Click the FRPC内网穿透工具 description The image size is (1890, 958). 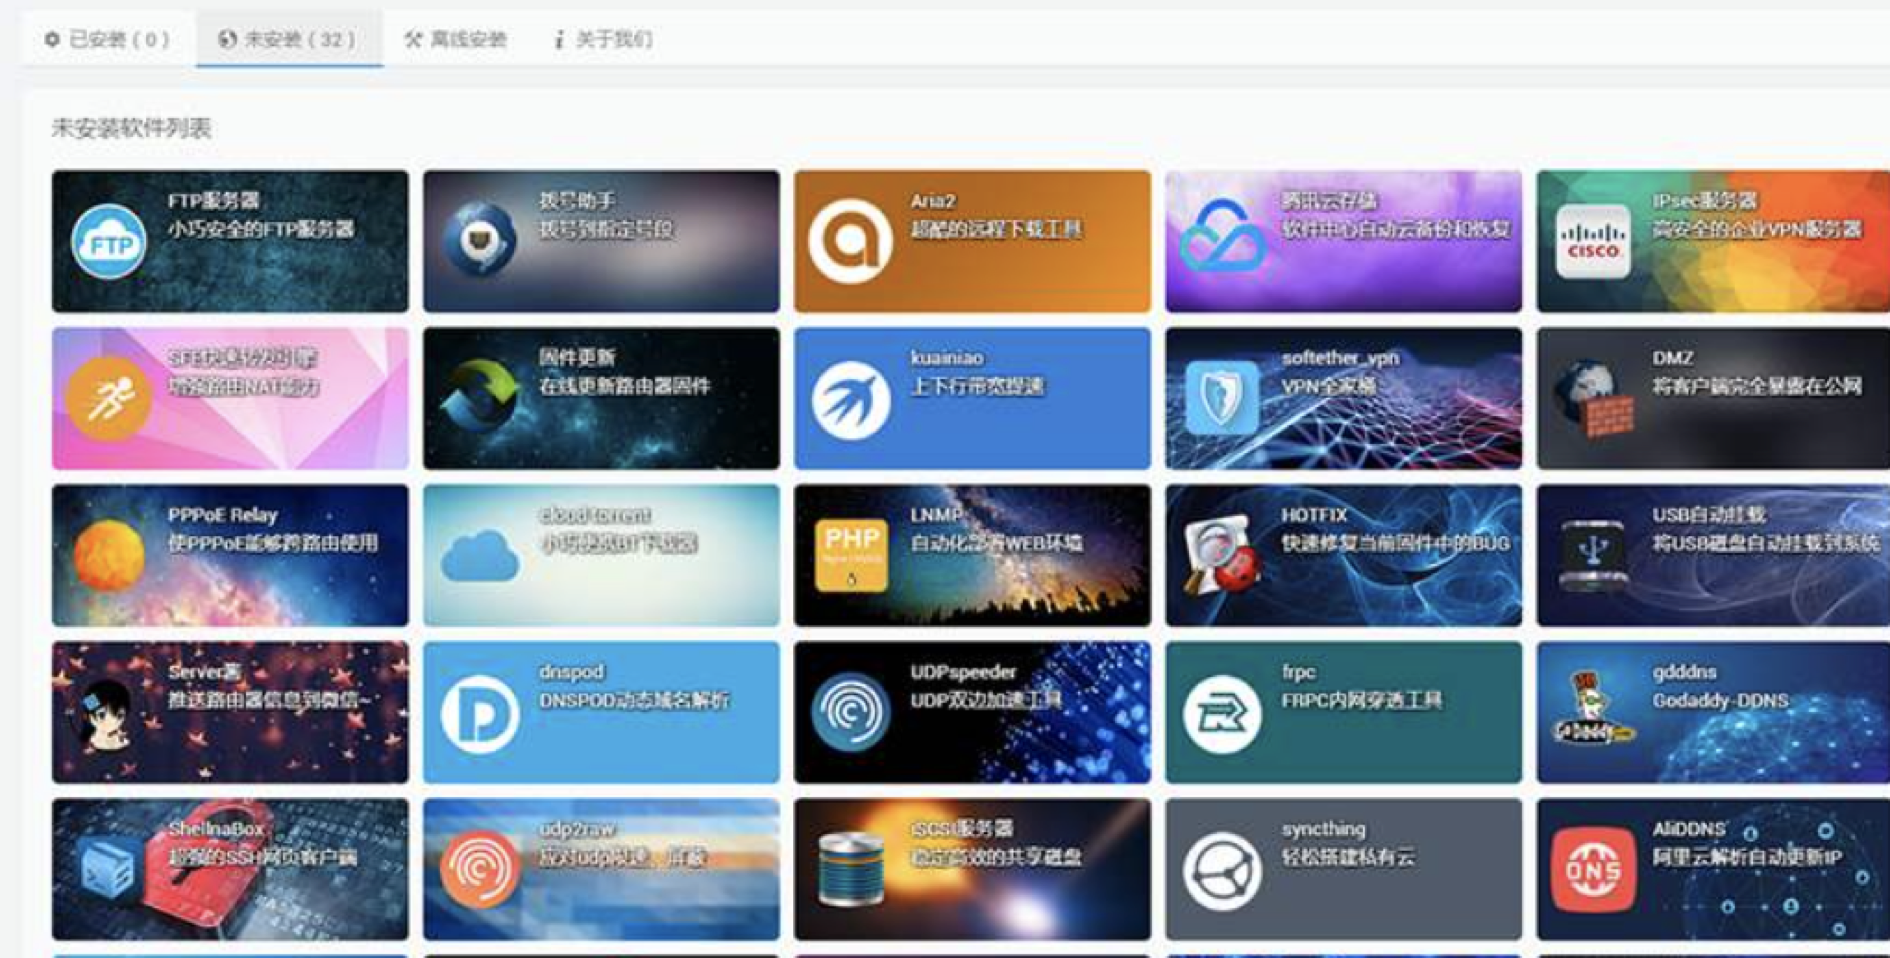coord(1362,700)
